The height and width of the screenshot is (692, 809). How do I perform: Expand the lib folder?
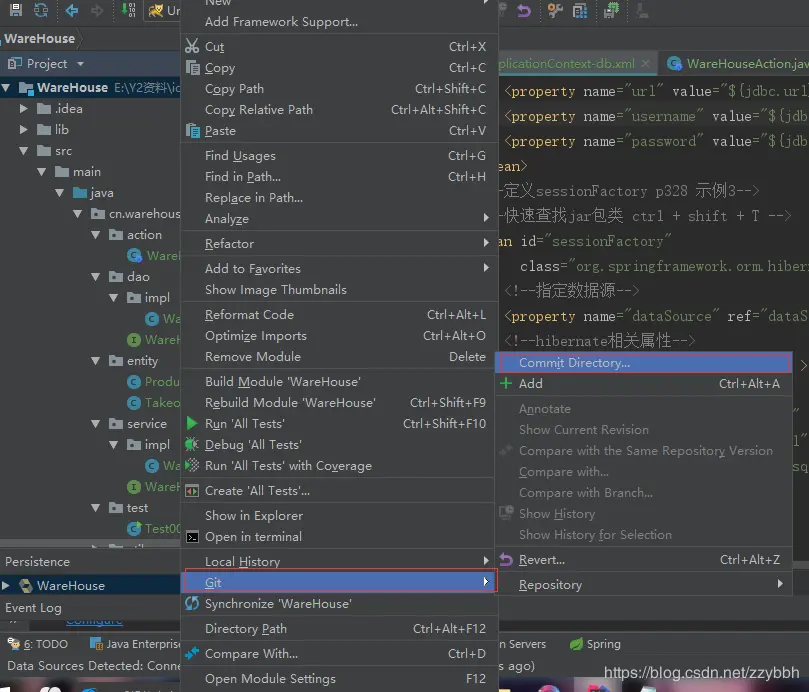pos(23,130)
